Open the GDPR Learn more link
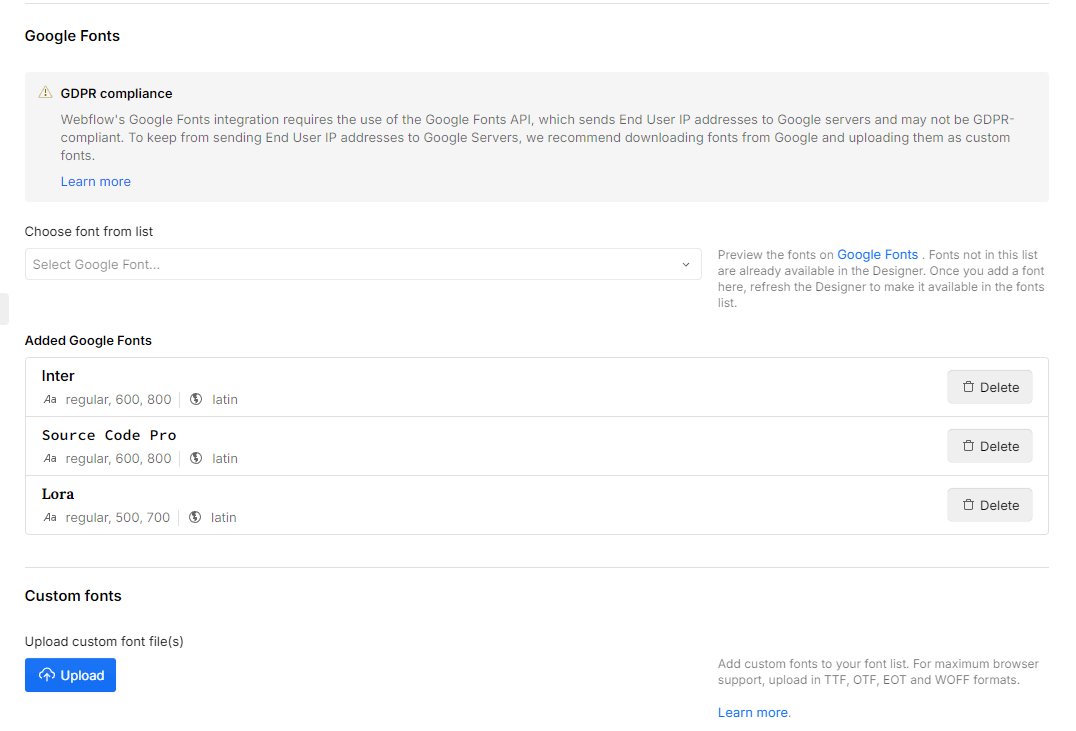The image size is (1076, 731). tap(95, 182)
